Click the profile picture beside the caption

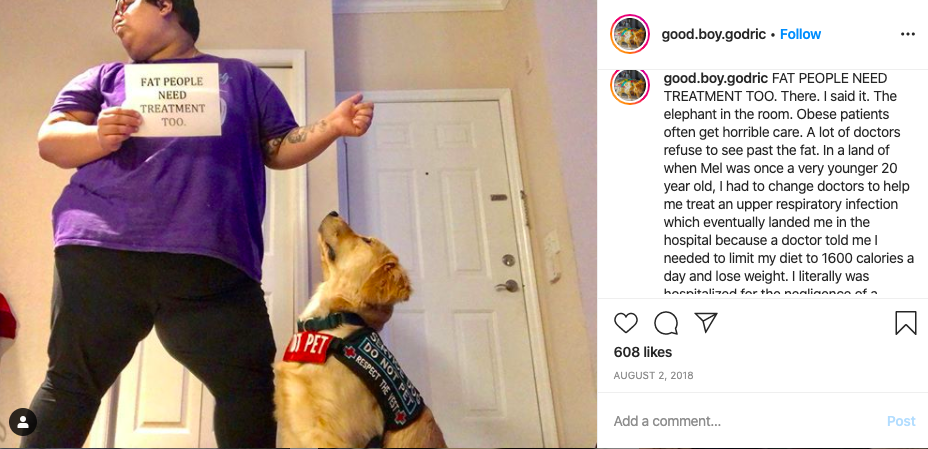click(630, 86)
